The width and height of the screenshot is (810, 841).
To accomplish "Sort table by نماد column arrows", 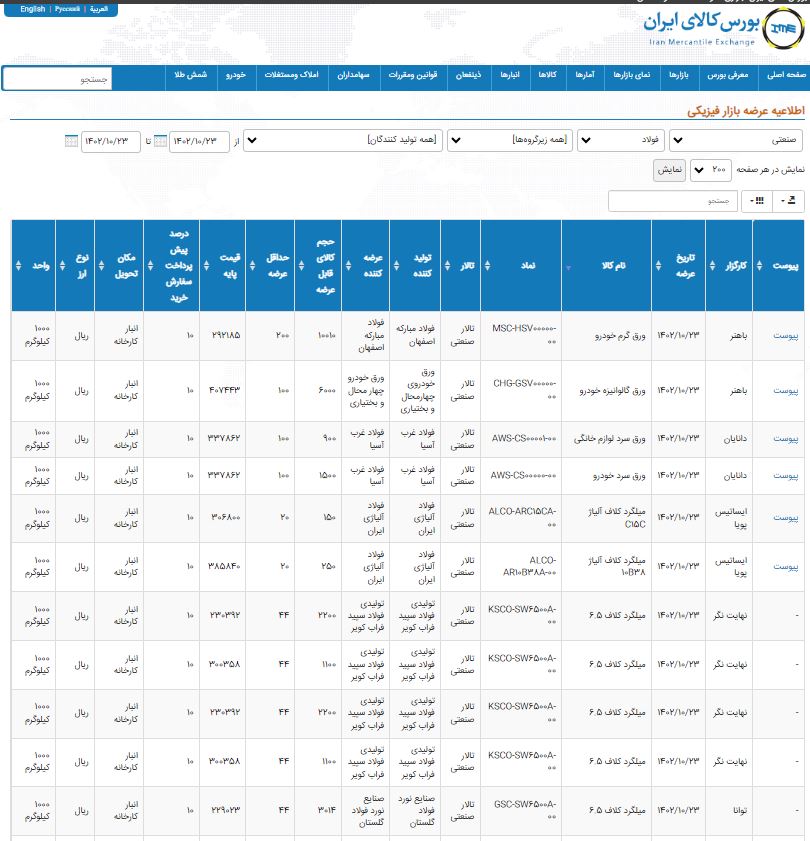I will (487, 265).
